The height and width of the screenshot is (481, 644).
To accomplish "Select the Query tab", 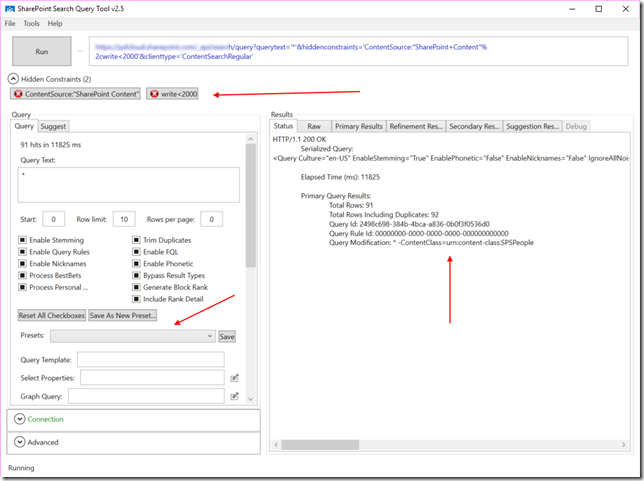I will (x=24, y=126).
